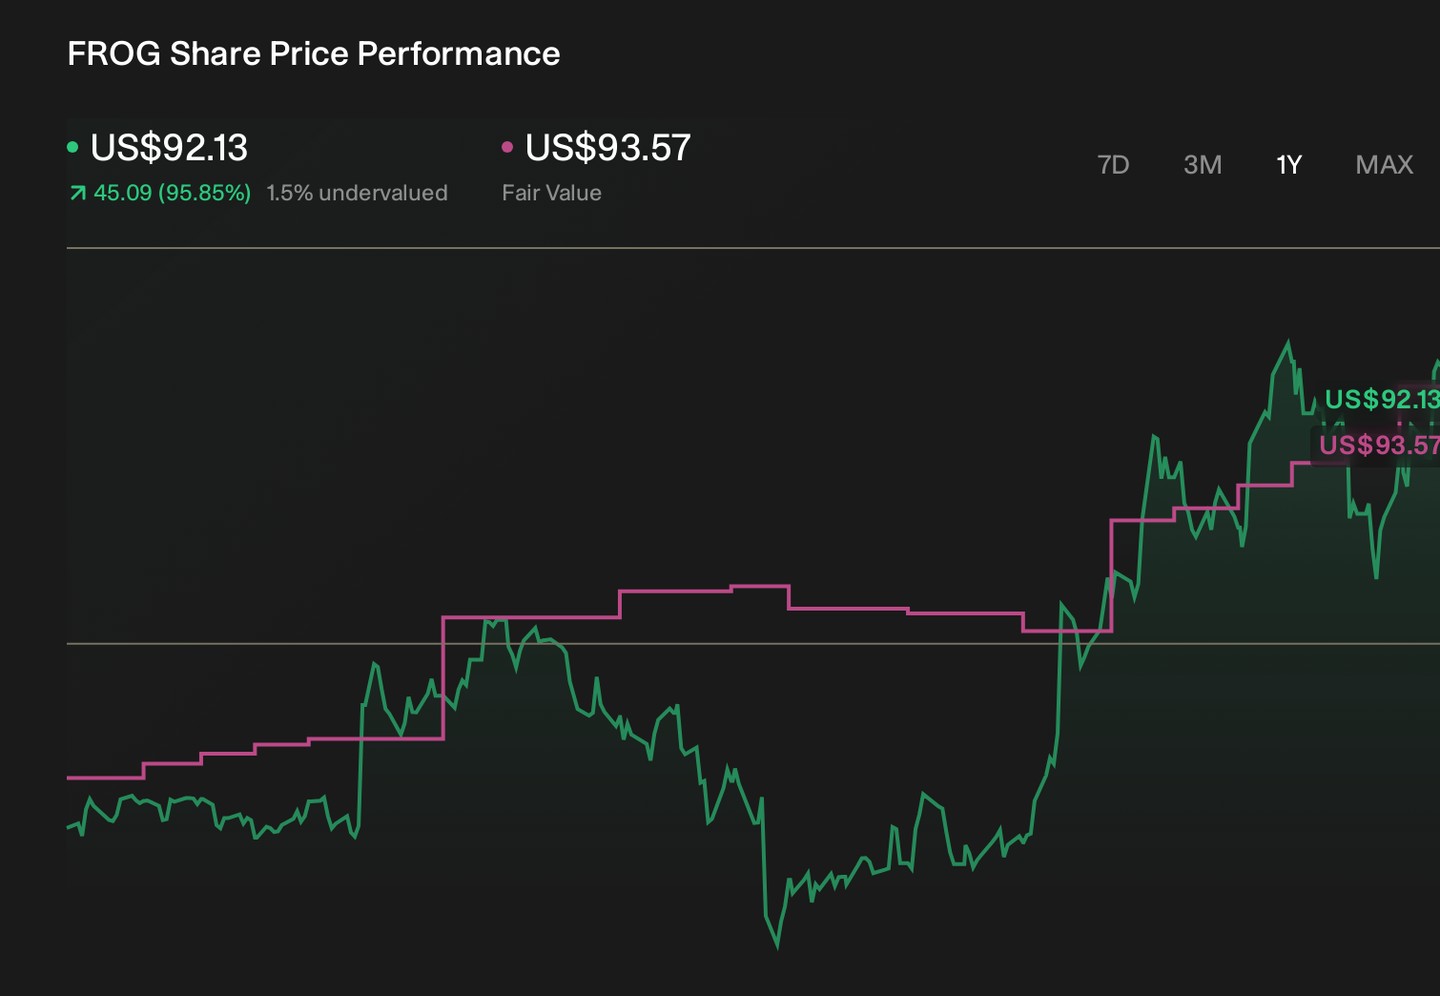Click the US$93.57 fair value heading
The width and height of the screenshot is (1440, 996).
(x=608, y=148)
